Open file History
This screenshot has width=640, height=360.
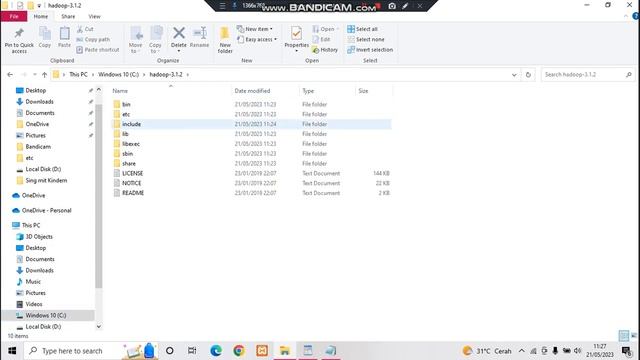click(x=325, y=50)
